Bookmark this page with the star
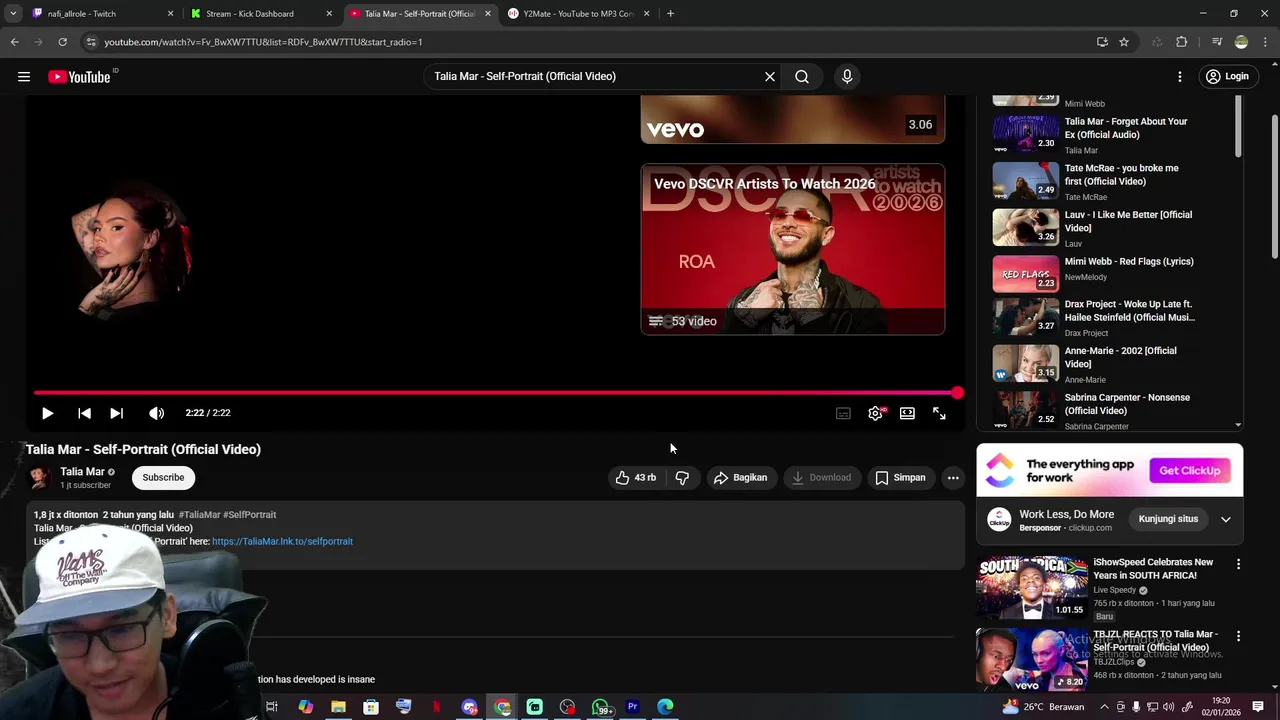This screenshot has height=720, width=1280. click(1124, 42)
